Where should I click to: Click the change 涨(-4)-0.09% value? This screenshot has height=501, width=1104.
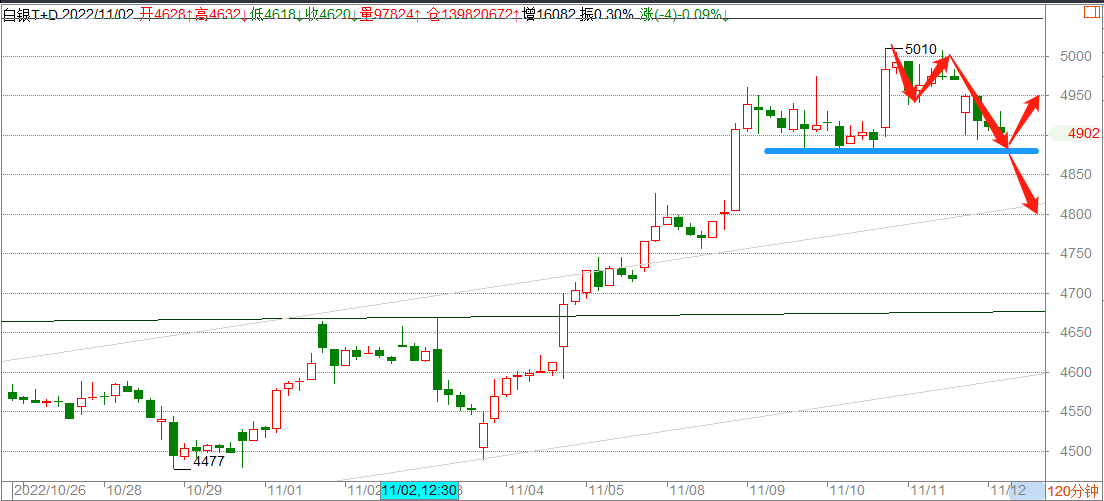[x=683, y=14]
